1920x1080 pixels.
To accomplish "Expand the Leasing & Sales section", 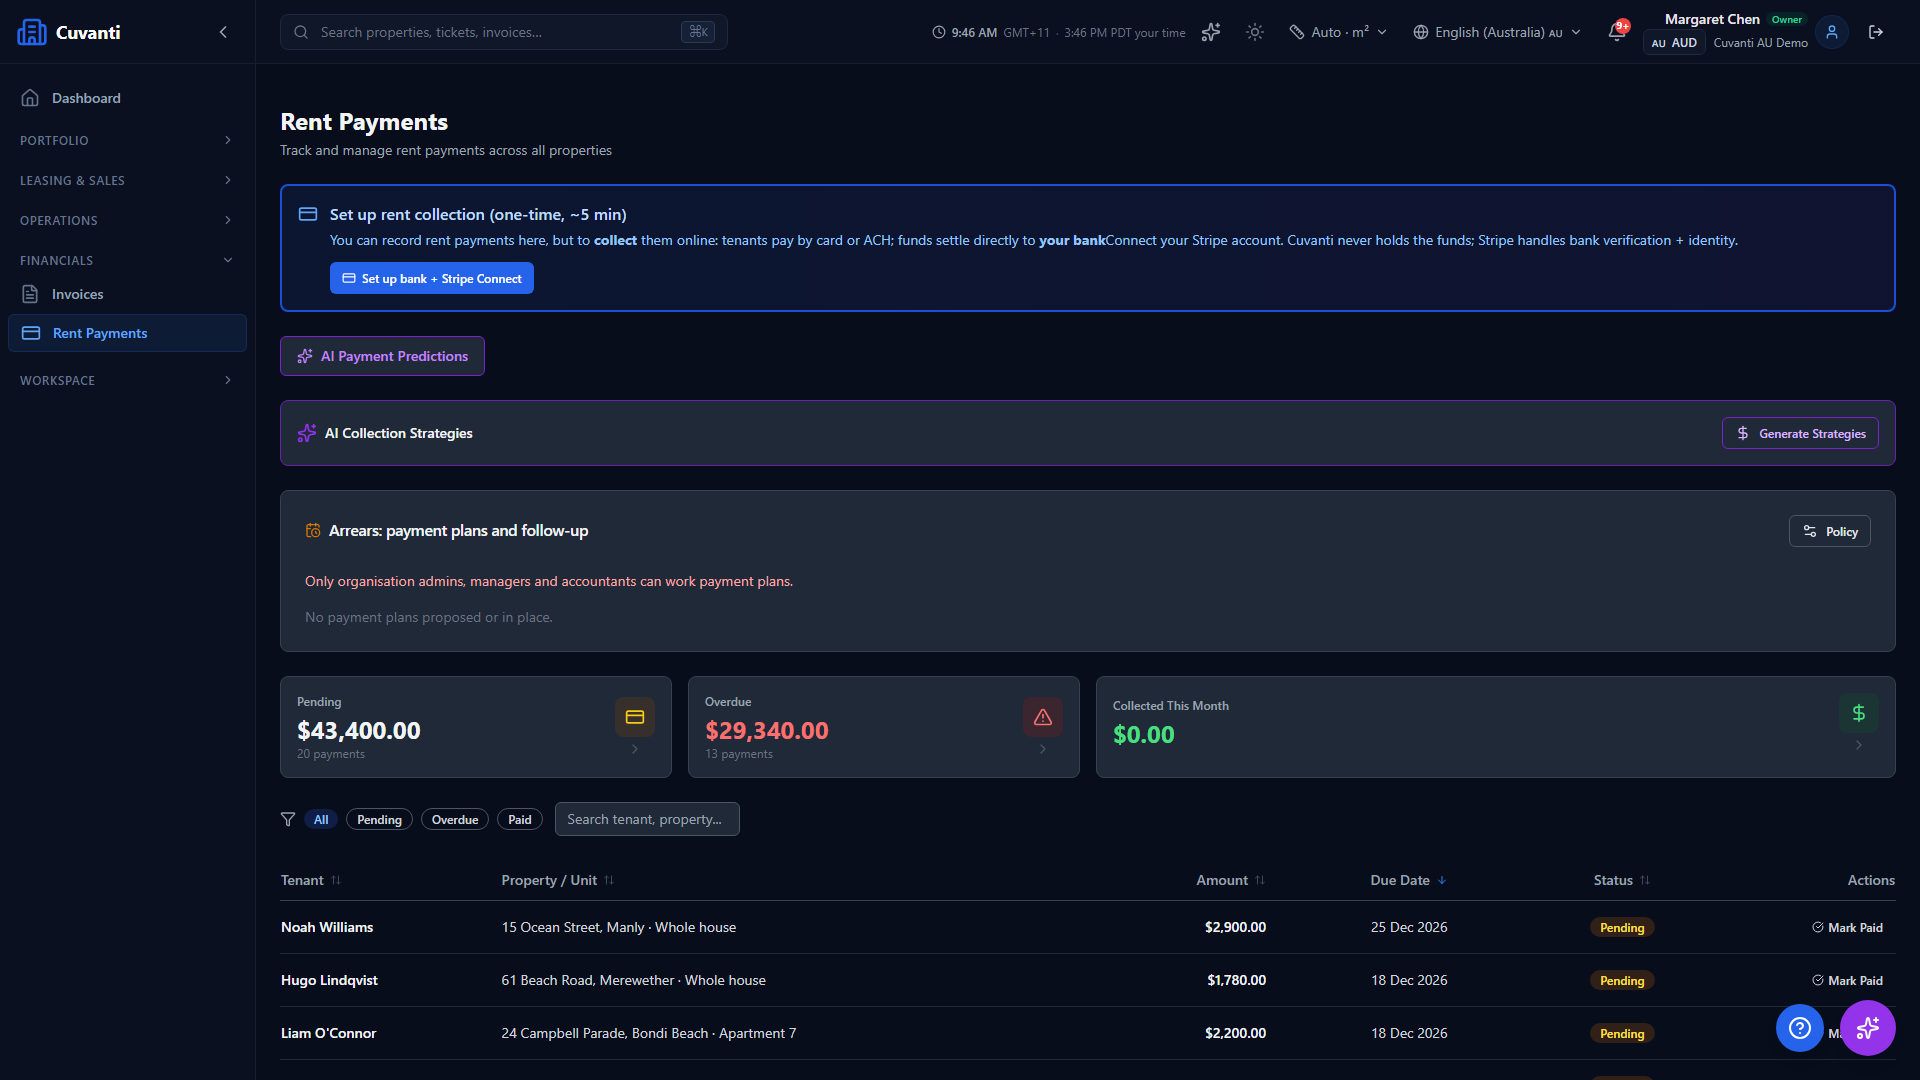I will [x=127, y=180].
